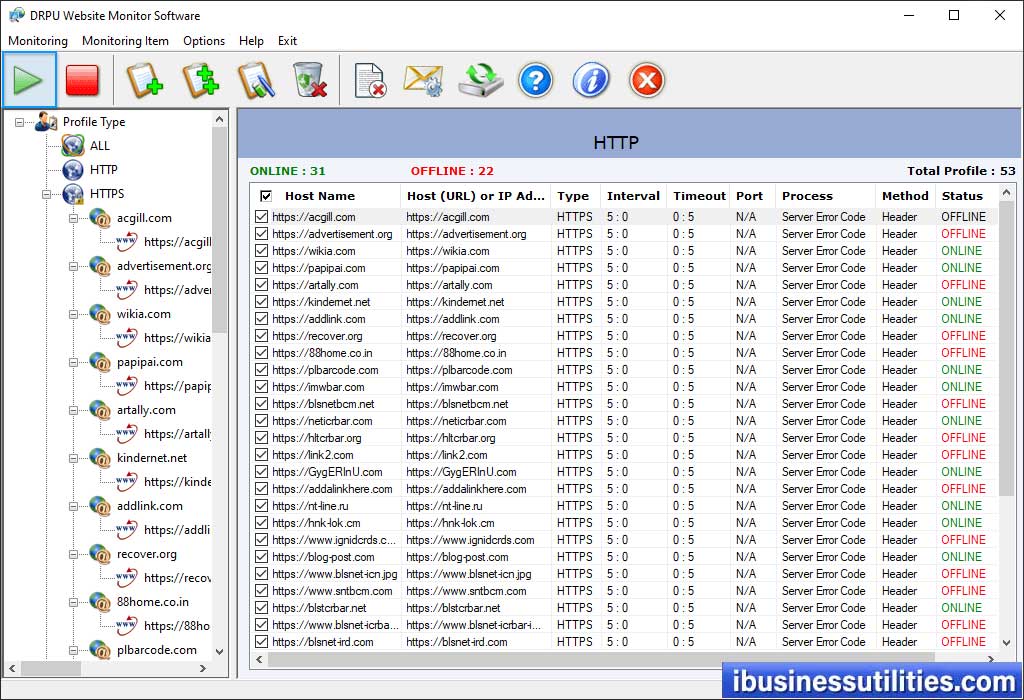The height and width of the screenshot is (700, 1024).
Task: Select the ALL profile type globe icon
Action: pyautogui.click(x=73, y=146)
